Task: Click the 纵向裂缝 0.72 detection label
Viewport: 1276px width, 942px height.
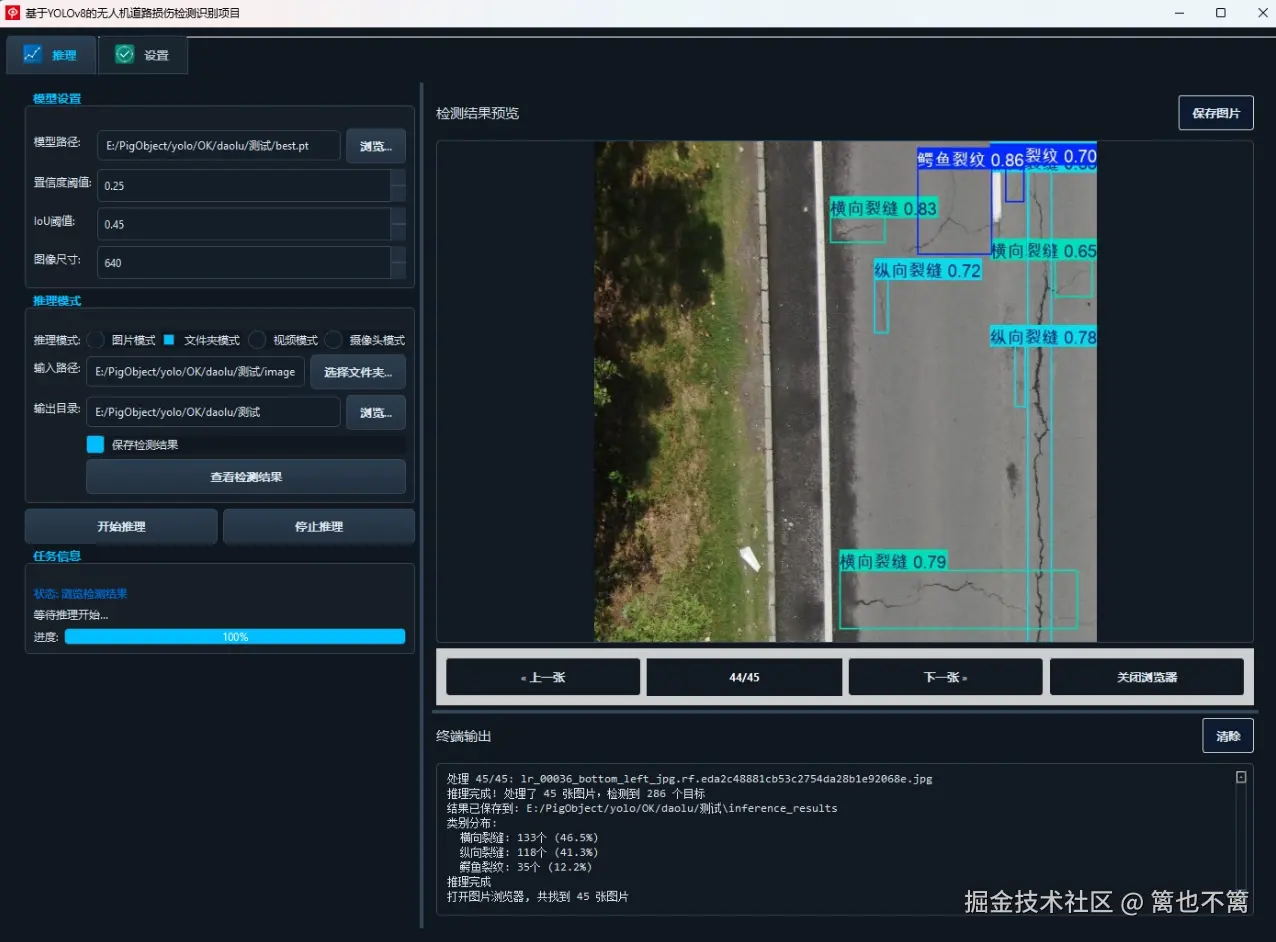Action: click(927, 270)
